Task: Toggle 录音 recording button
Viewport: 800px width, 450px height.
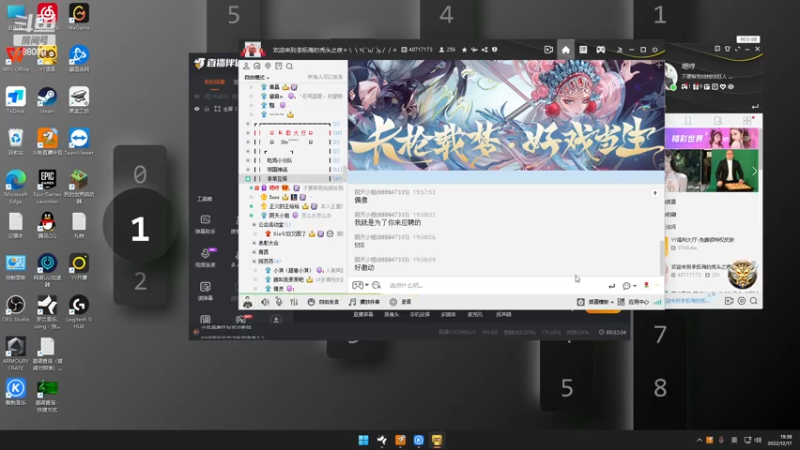Action: click(401, 302)
